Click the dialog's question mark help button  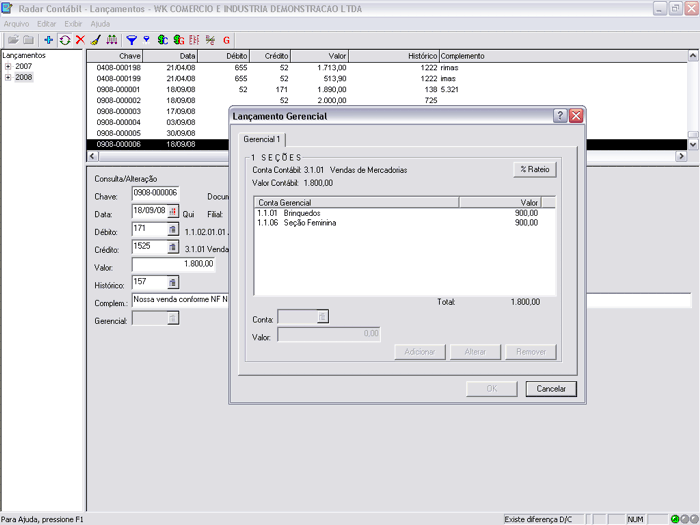coord(560,116)
